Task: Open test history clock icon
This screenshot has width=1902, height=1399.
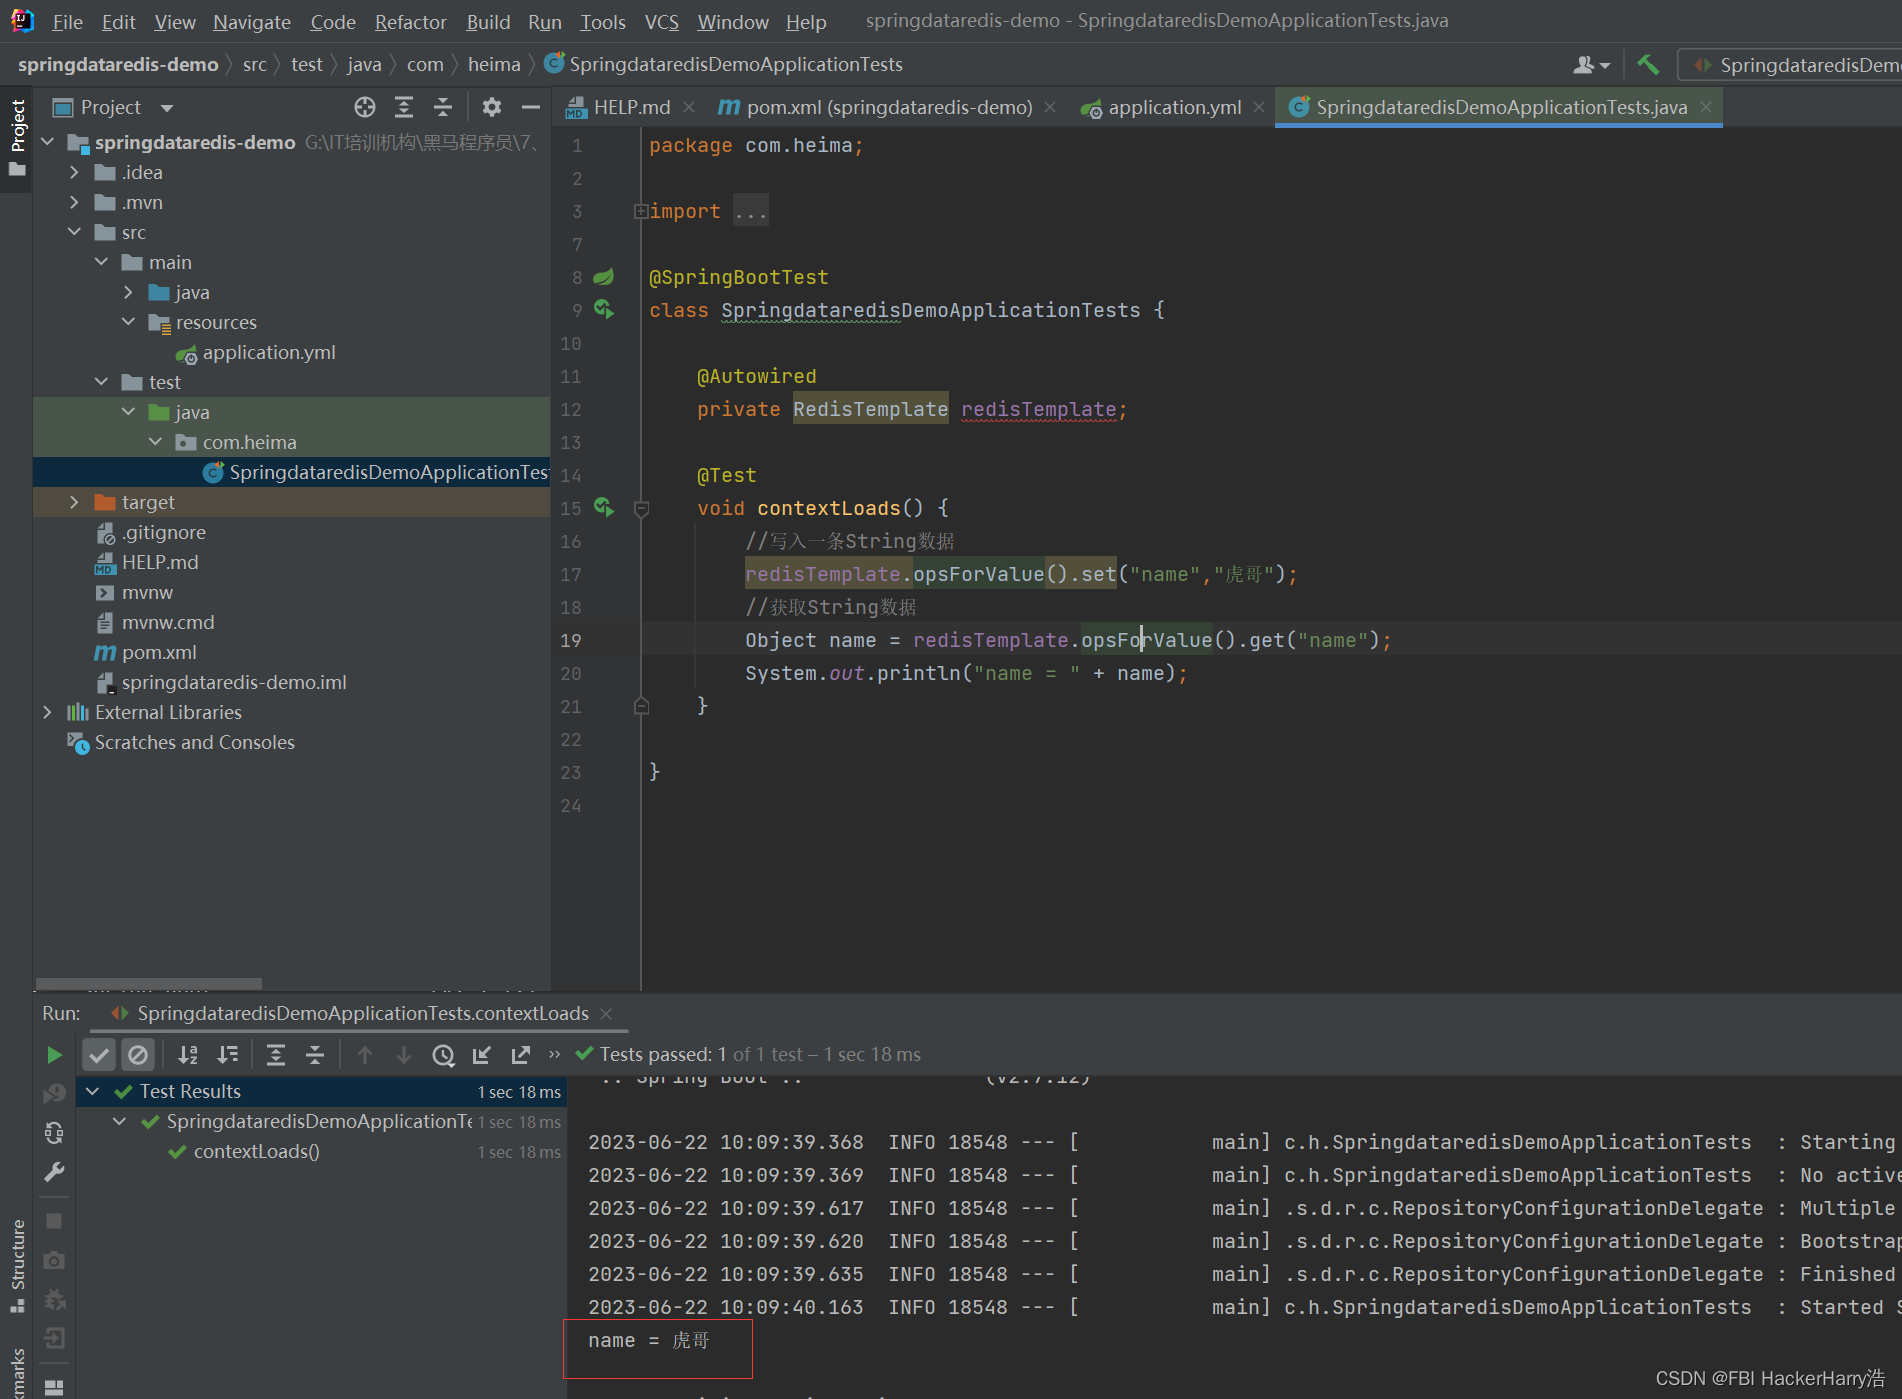Action: pos(443,1055)
